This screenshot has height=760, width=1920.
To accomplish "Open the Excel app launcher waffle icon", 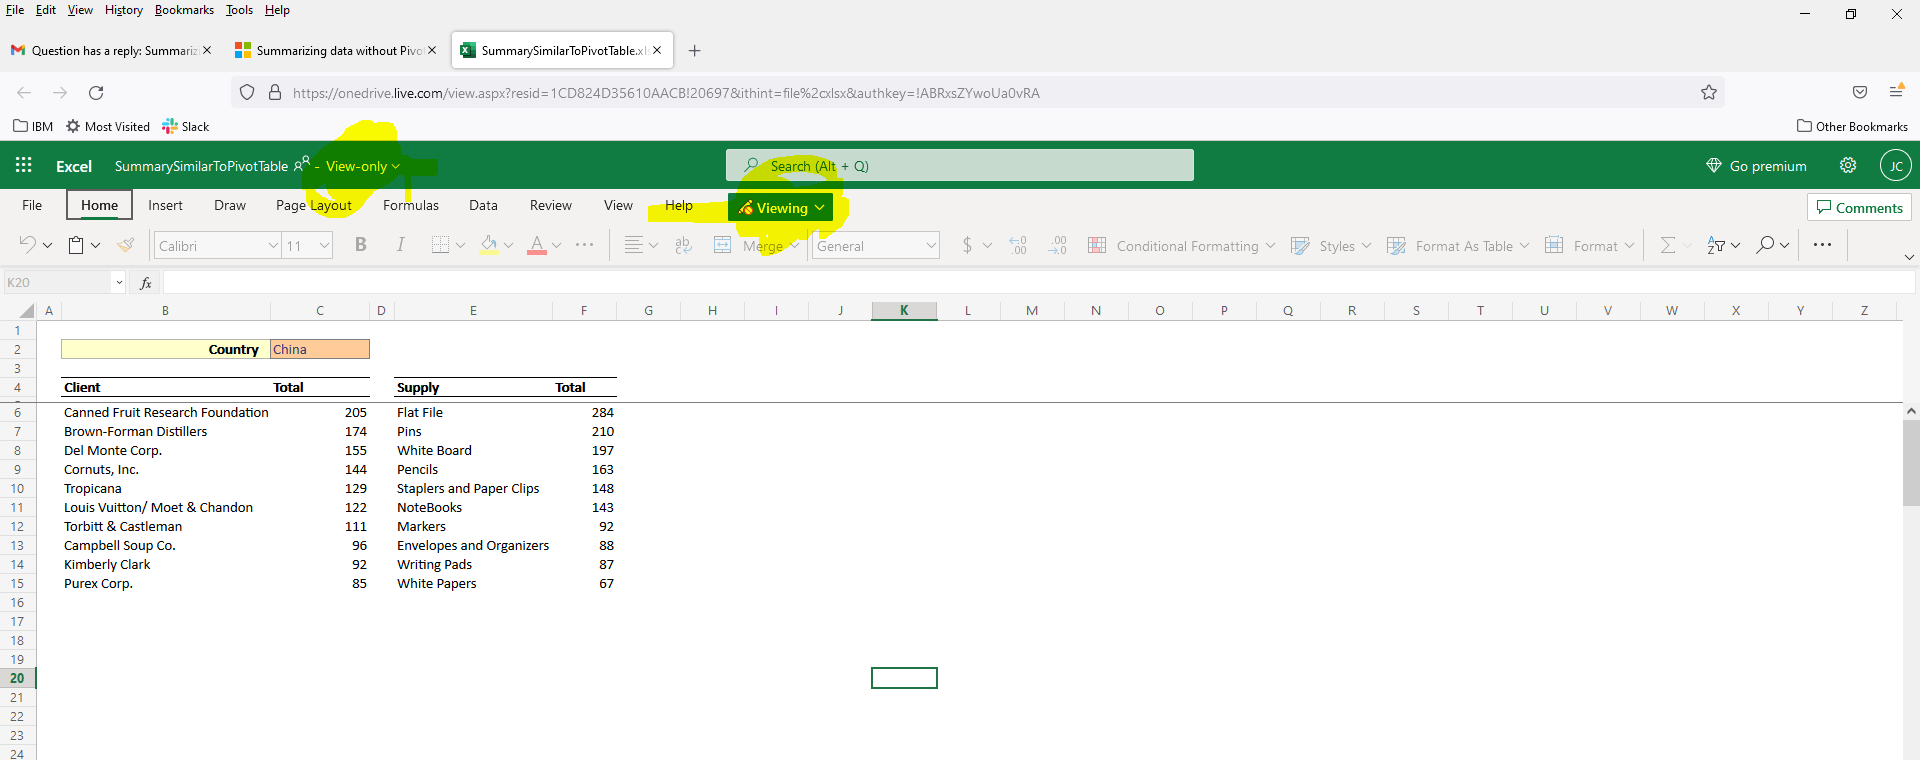I will coord(24,165).
